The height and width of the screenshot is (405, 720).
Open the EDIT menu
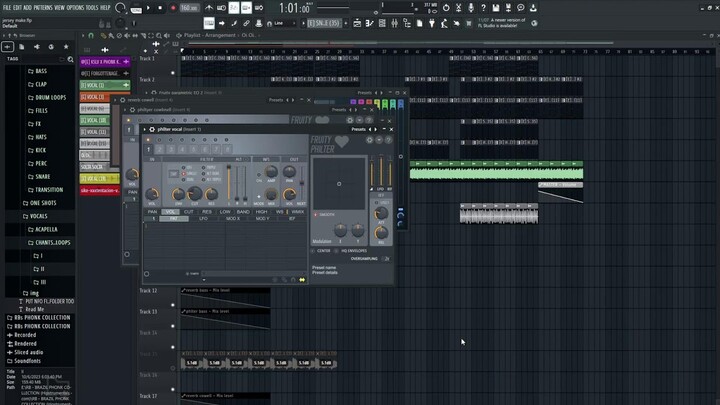[x=17, y=8]
